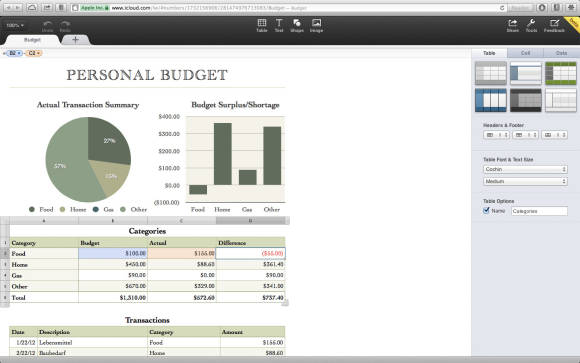Click the Feedback icon
580x363 pixels.
click(x=554, y=25)
